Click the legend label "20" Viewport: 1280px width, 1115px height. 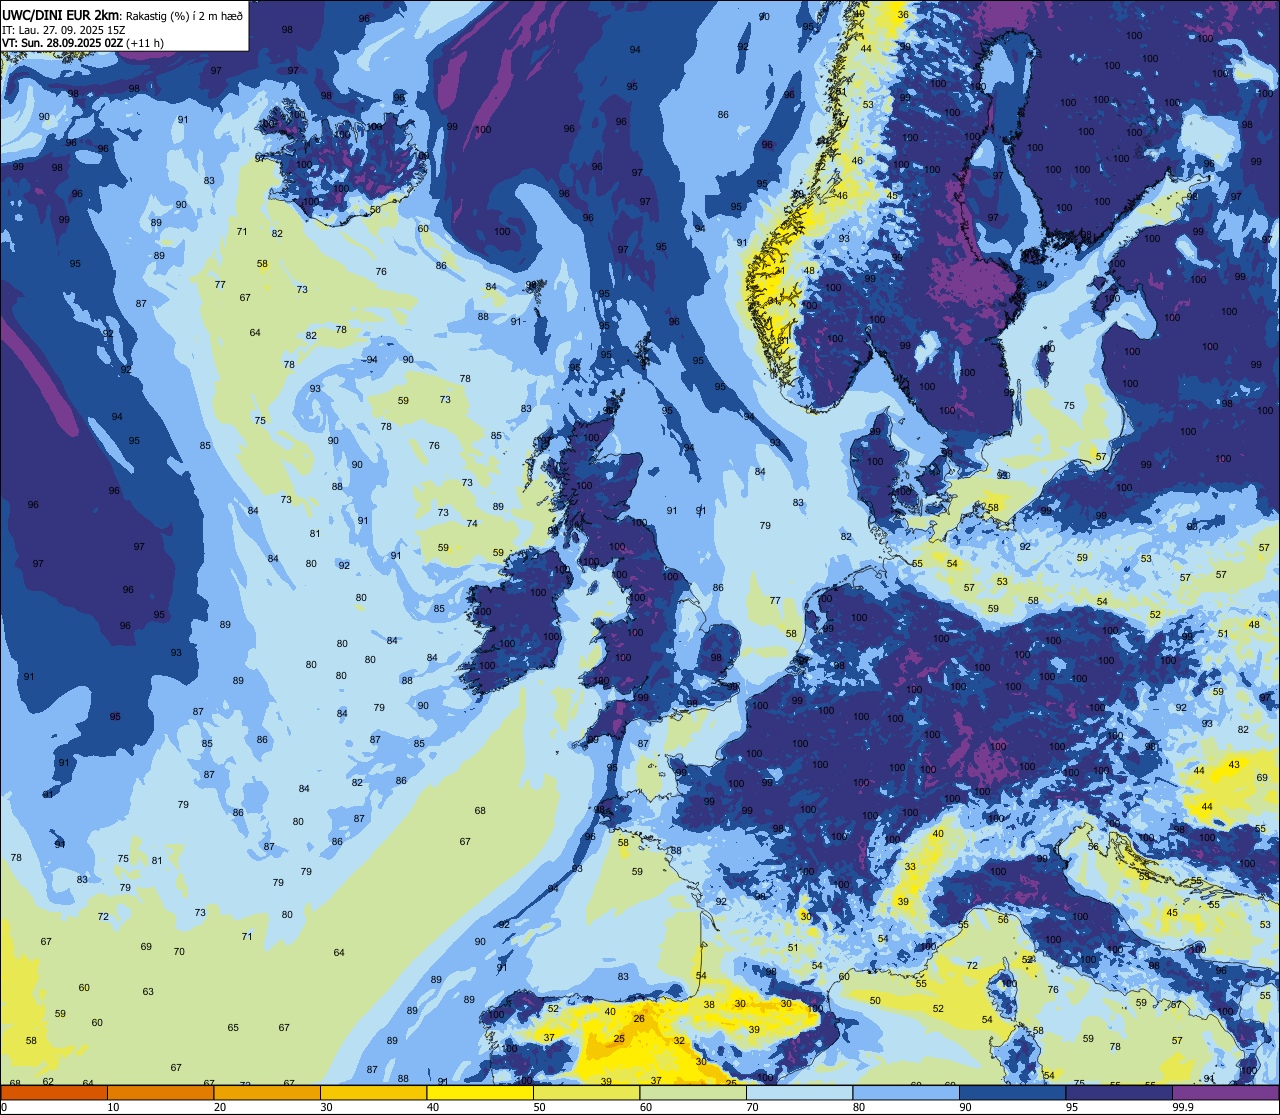220,1107
